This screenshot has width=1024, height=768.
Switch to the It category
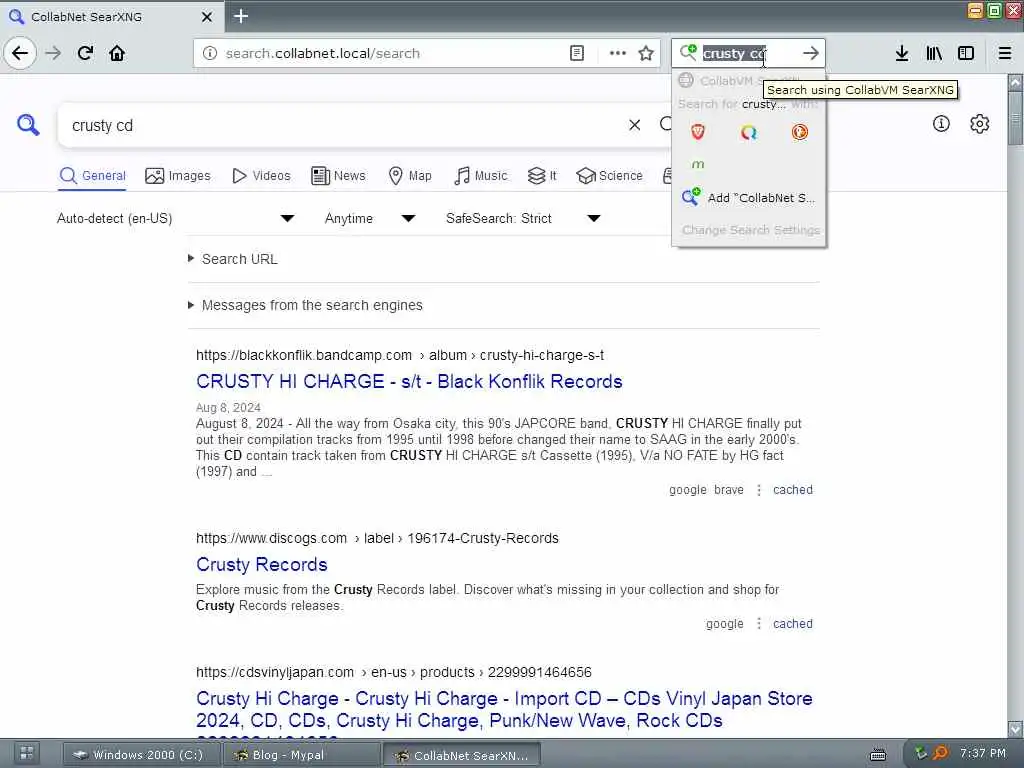click(542, 176)
